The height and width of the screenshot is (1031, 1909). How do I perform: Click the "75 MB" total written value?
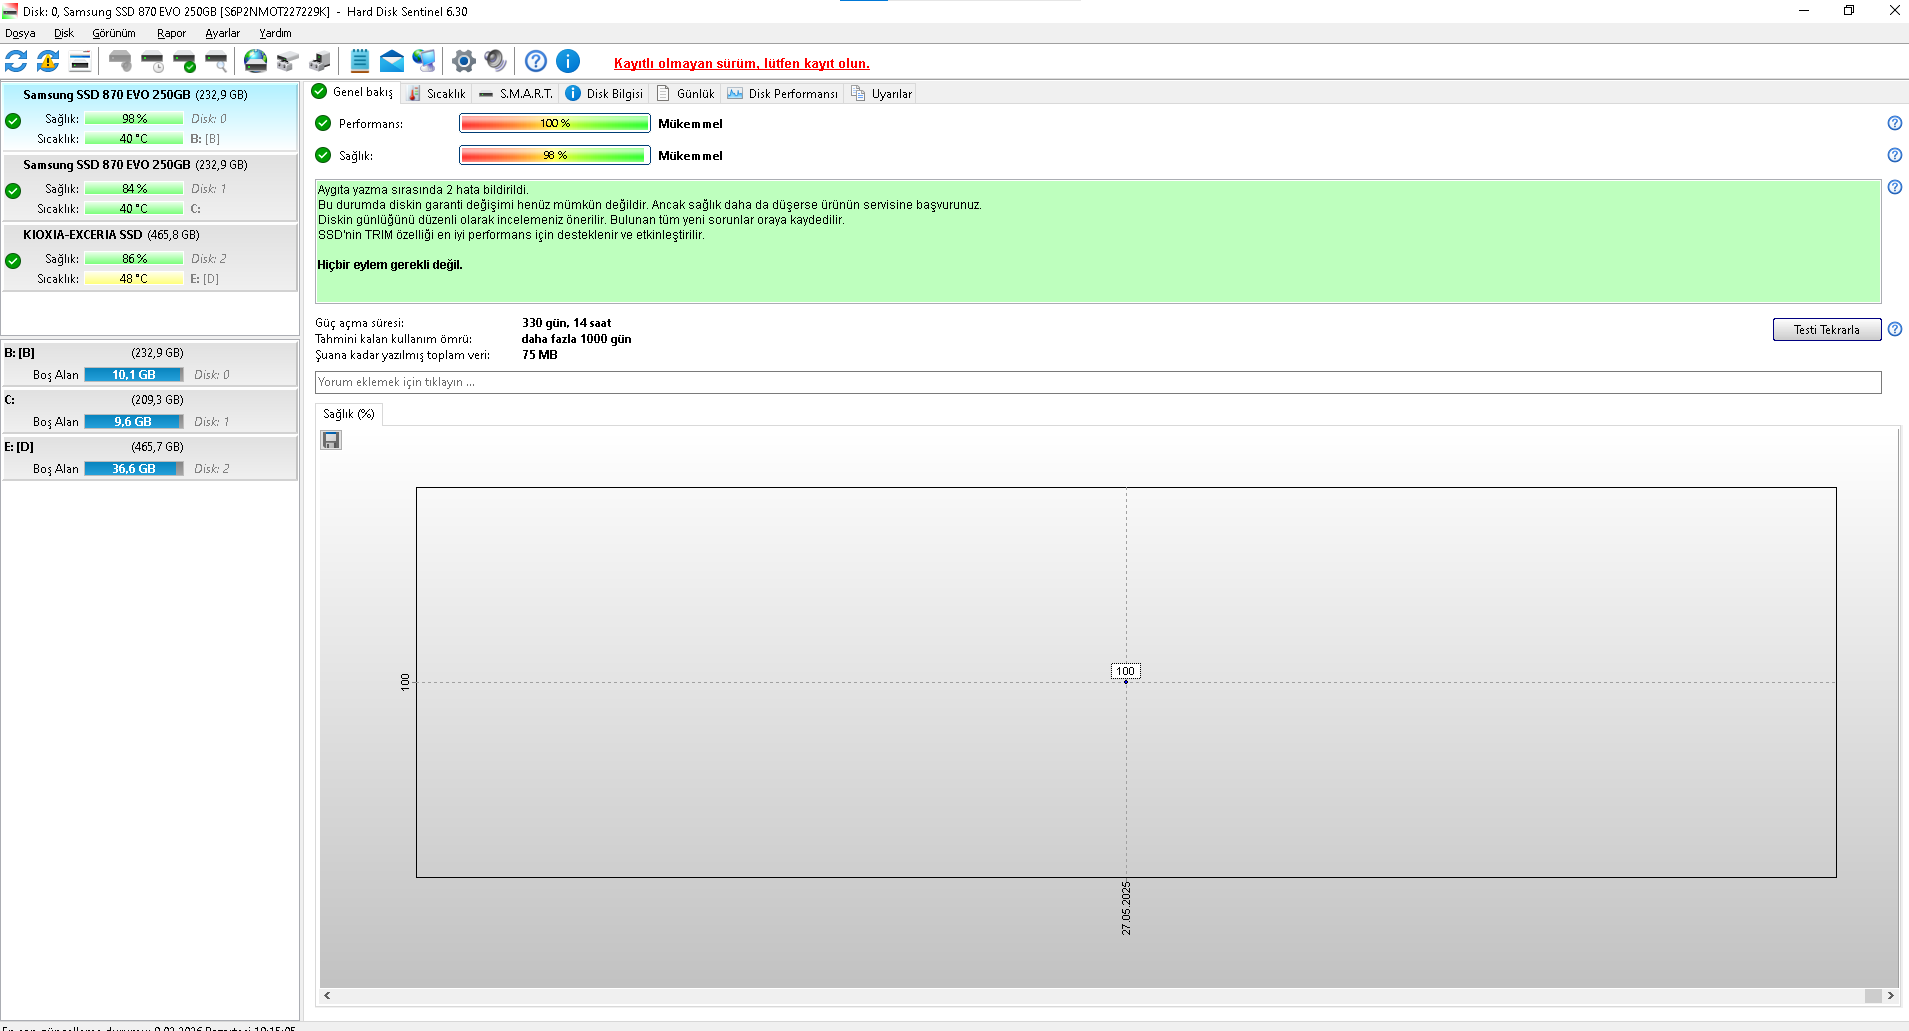tap(540, 355)
